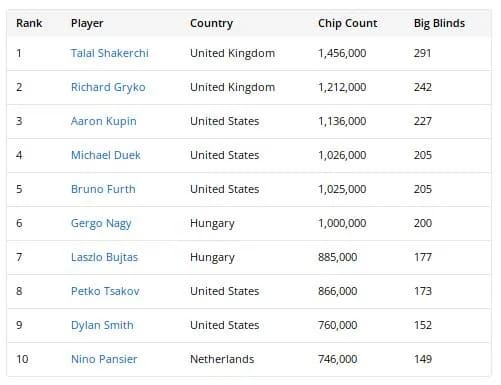Viewport: 501px width, 385px height.
Task: Select the 1,456,000 chip count cell
Action: (x=342, y=53)
